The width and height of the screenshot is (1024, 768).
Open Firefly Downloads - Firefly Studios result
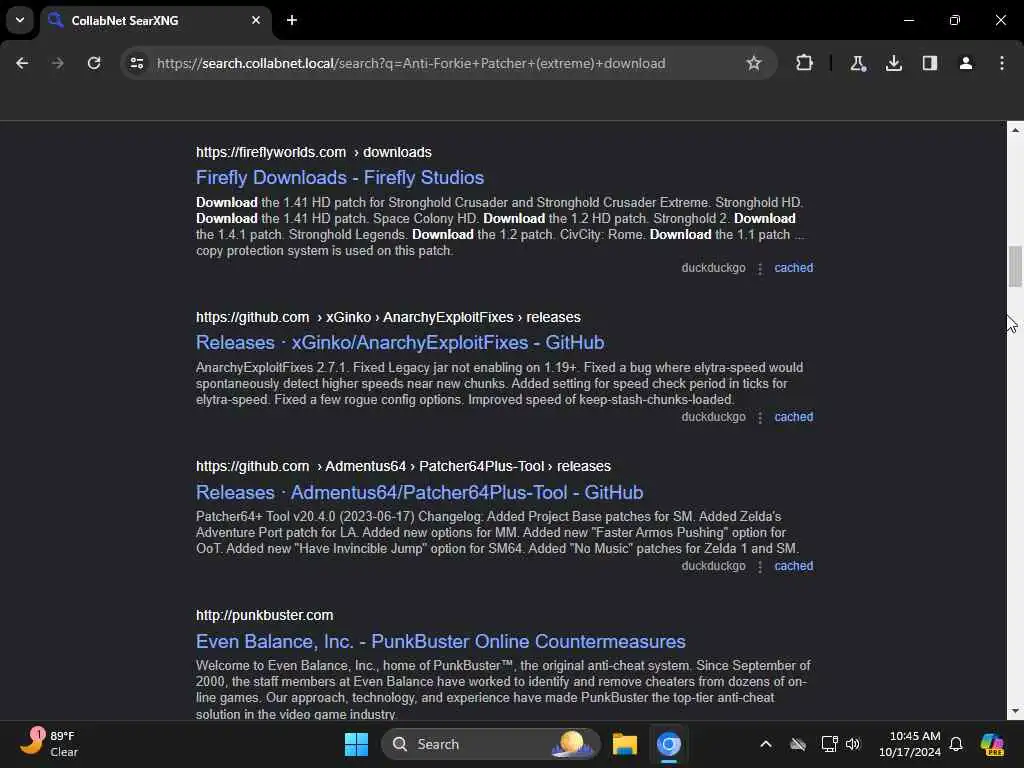[x=340, y=178]
